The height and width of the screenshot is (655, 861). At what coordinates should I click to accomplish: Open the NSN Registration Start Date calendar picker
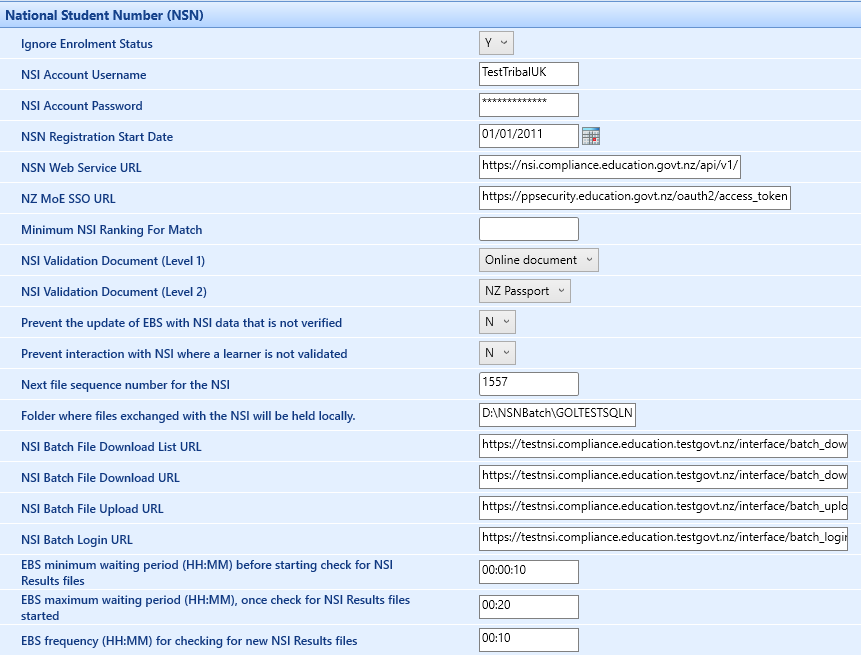(x=592, y=135)
